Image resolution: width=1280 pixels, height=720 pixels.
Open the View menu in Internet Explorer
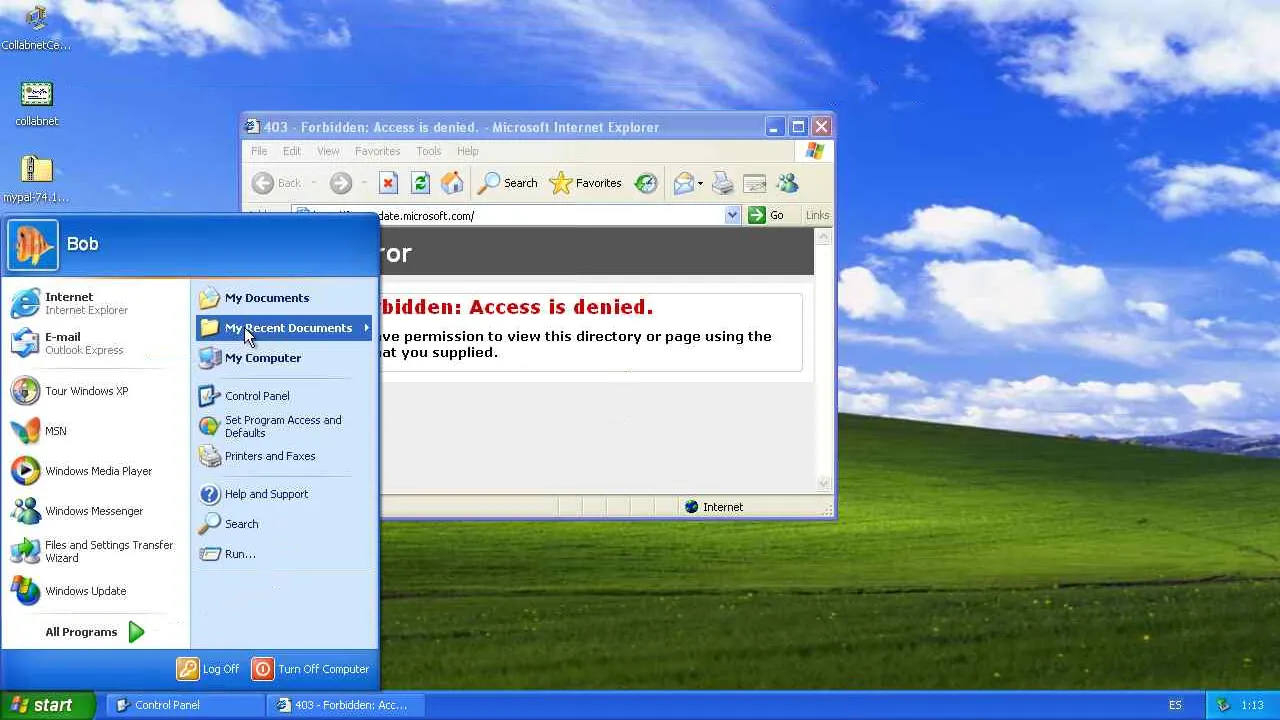pos(328,151)
